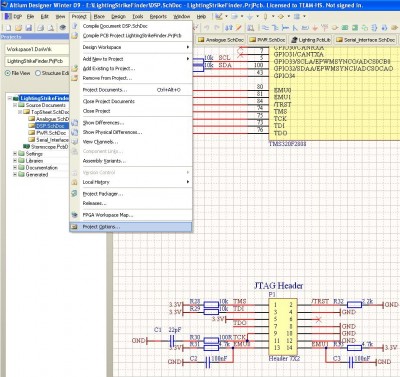
Task: Collapse the Source Documents tree node
Action: coord(15,105)
